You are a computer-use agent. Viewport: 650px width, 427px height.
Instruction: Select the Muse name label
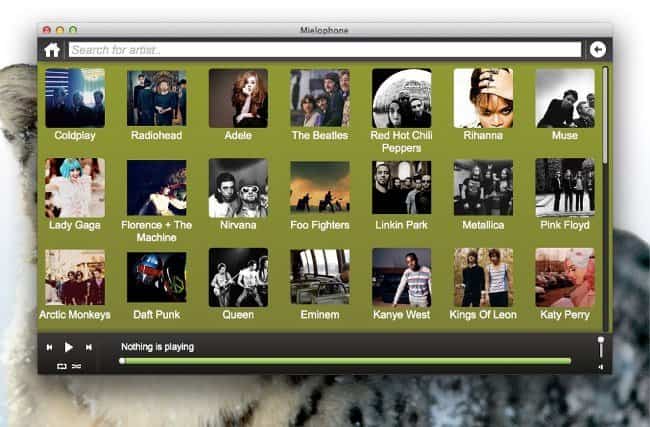coord(565,136)
